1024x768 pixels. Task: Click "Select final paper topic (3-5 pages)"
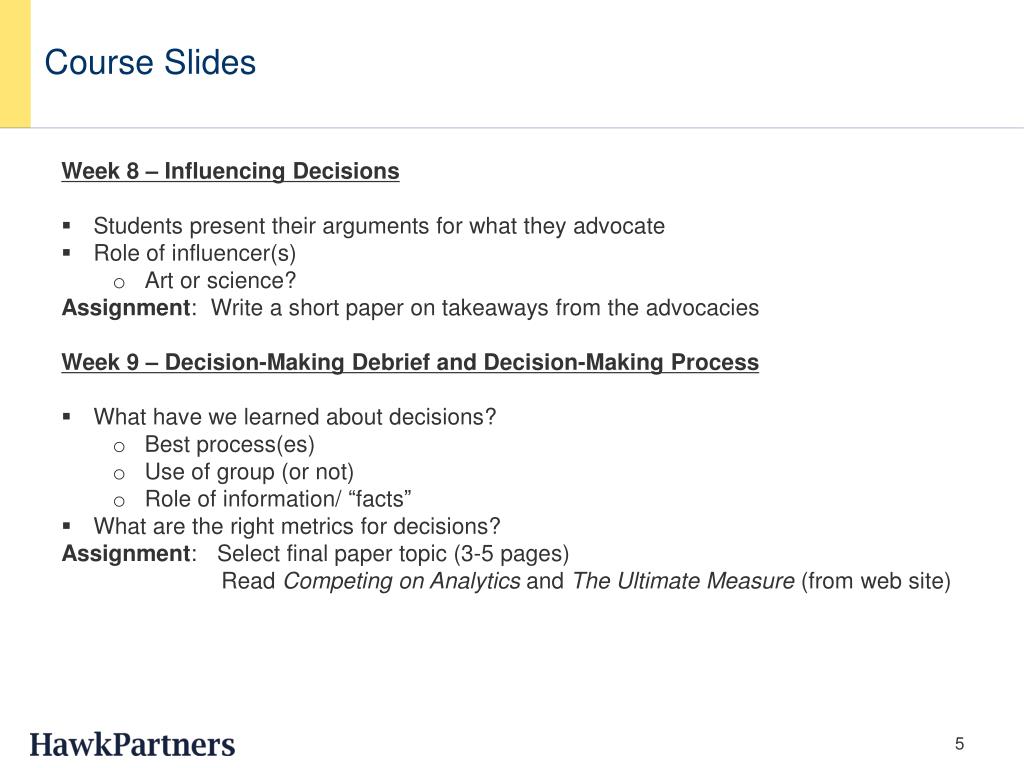point(393,554)
